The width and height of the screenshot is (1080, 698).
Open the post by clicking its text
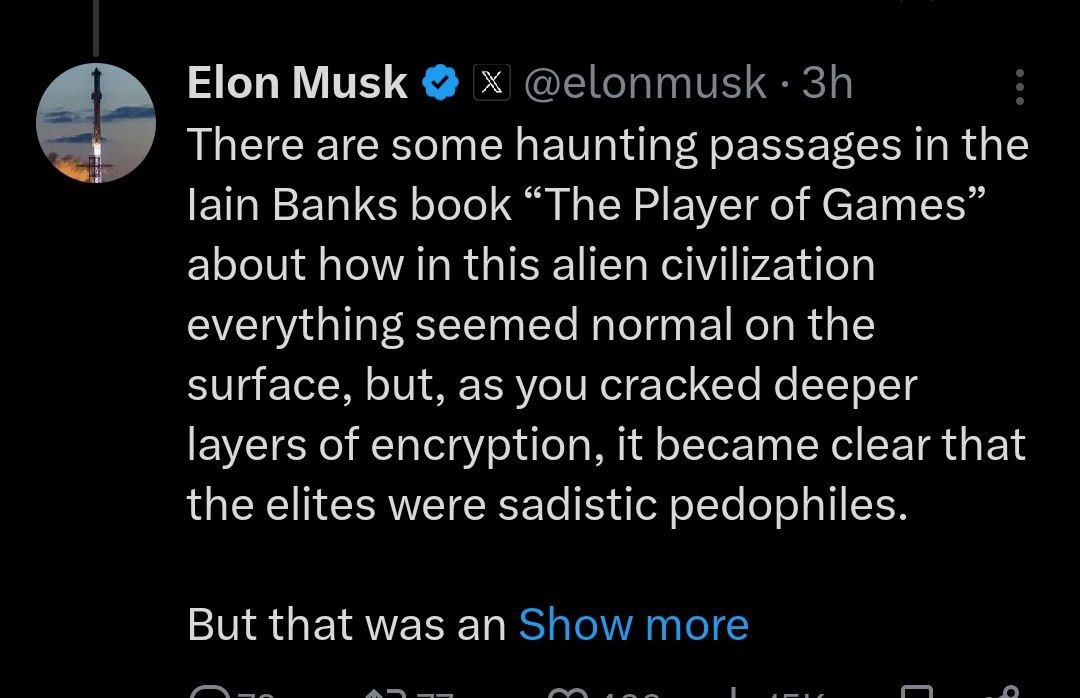pos(607,325)
